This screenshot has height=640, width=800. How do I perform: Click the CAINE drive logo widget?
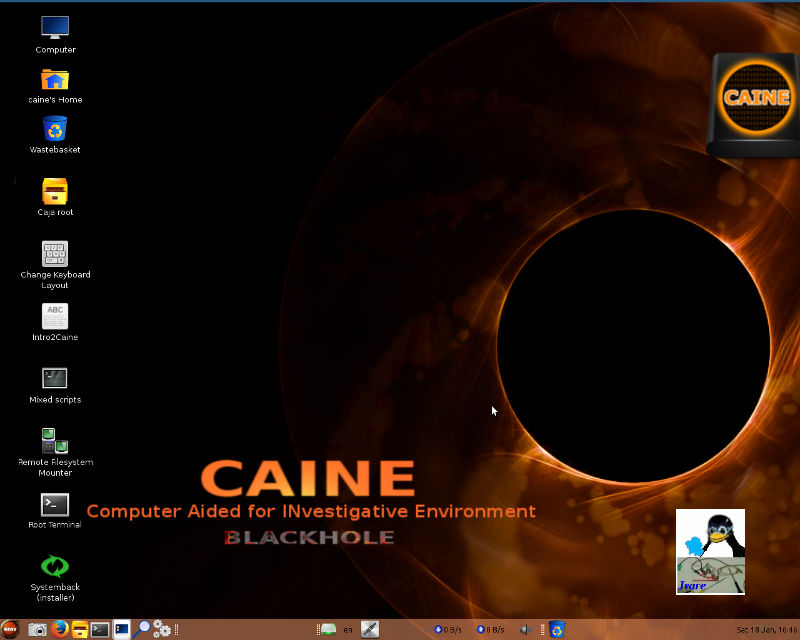753,105
